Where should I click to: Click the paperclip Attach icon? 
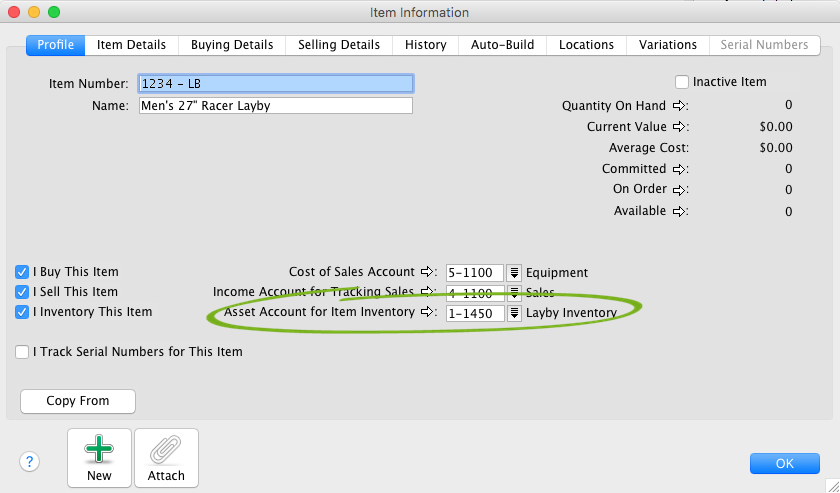[x=166, y=450]
